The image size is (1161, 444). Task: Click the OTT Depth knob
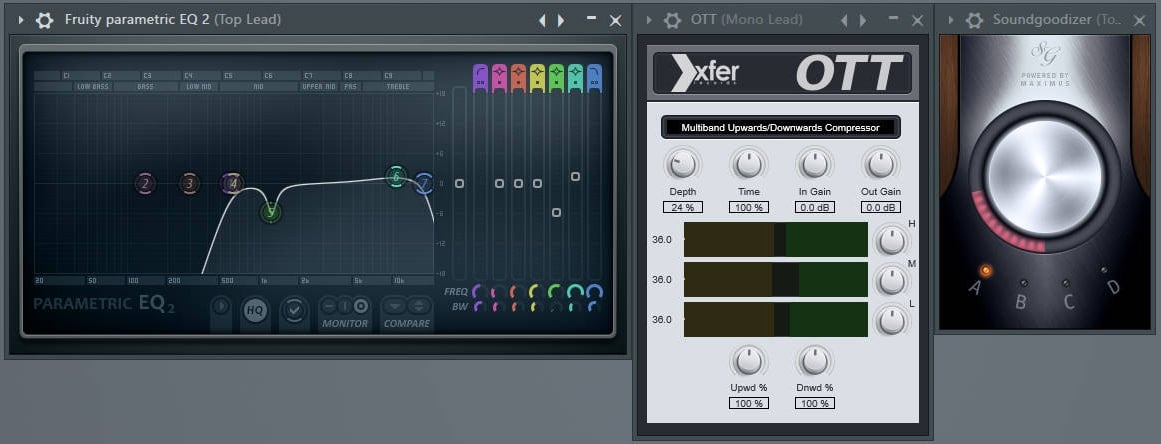tap(683, 164)
